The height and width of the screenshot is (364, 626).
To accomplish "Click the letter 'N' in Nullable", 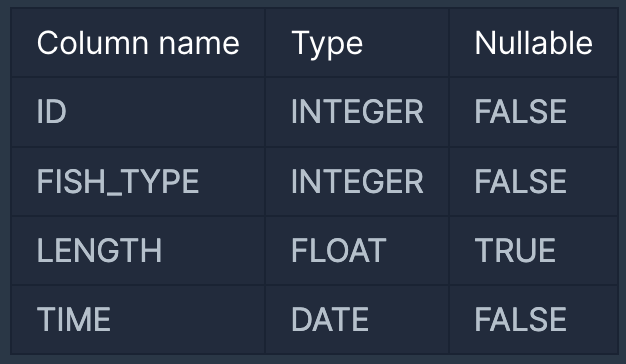I will (x=485, y=43).
